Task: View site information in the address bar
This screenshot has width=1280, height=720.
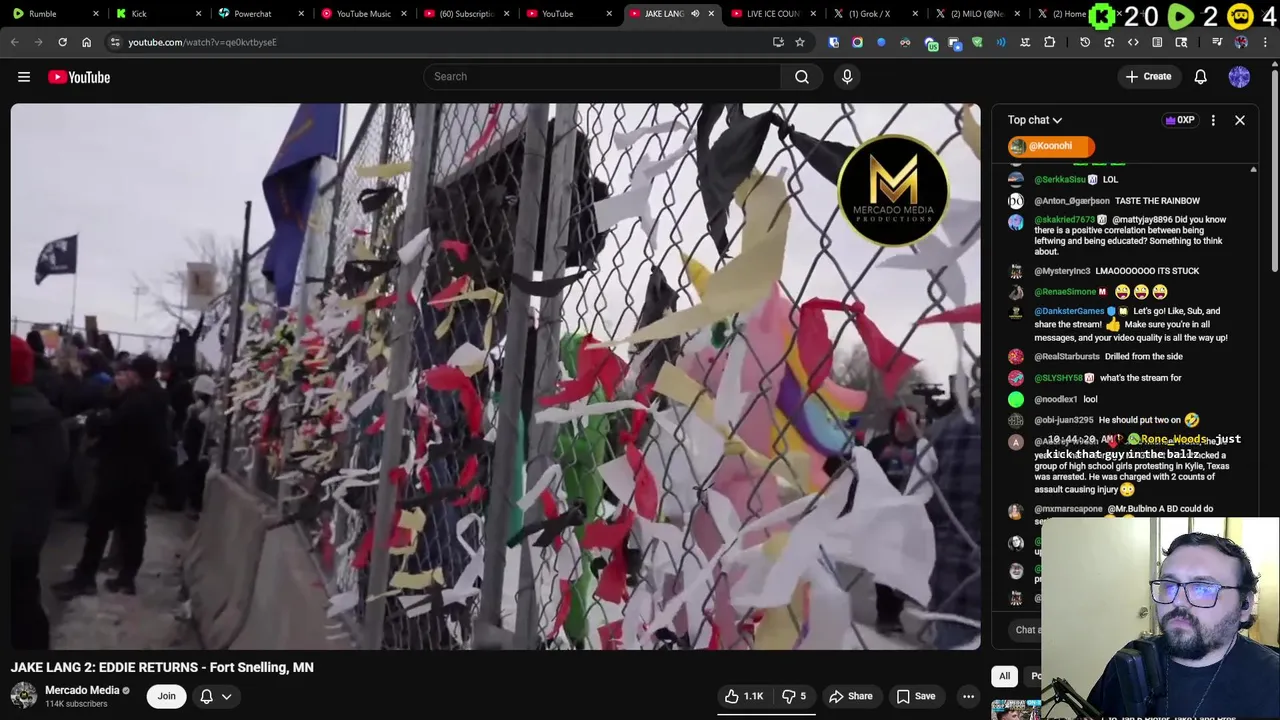Action: (115, 42)
